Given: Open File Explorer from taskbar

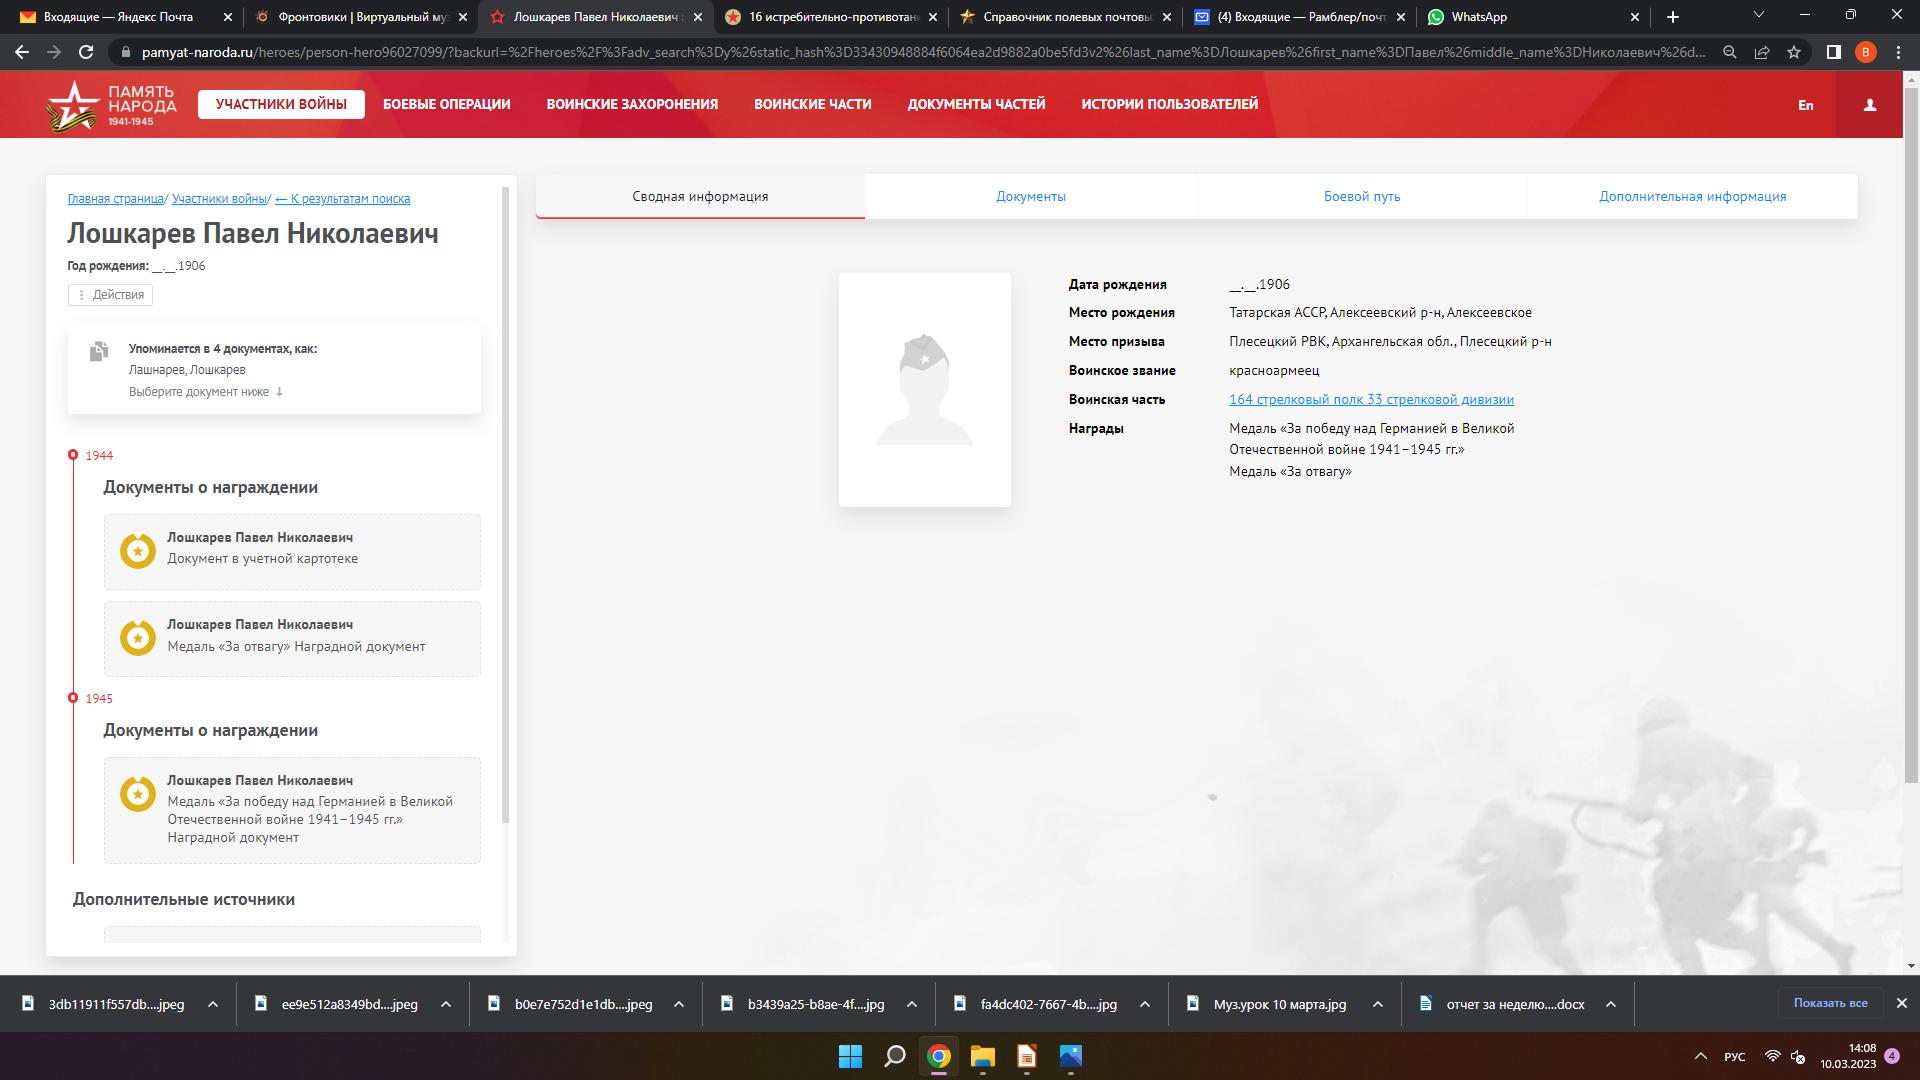Looking at the screenshot, I should [x=982, y=1056].
